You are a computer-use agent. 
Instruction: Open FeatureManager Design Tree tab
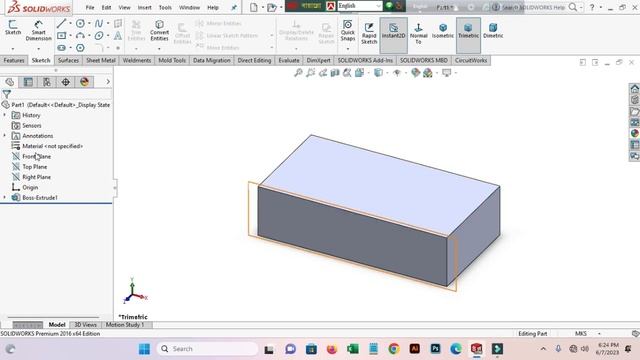click(x=10, y=82)
